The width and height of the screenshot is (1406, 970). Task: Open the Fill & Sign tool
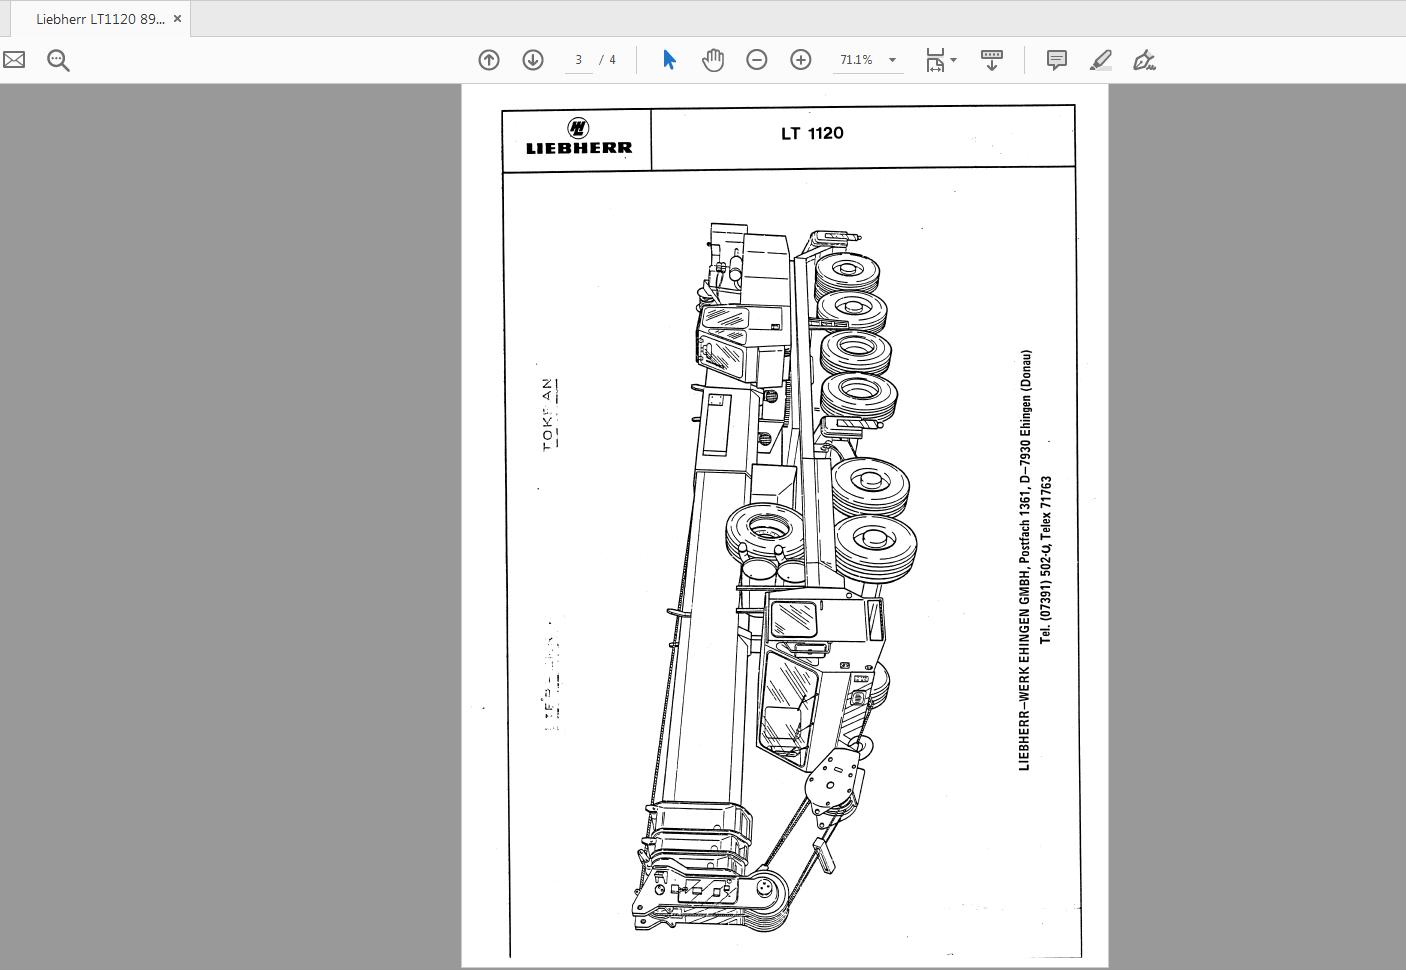1144,60
